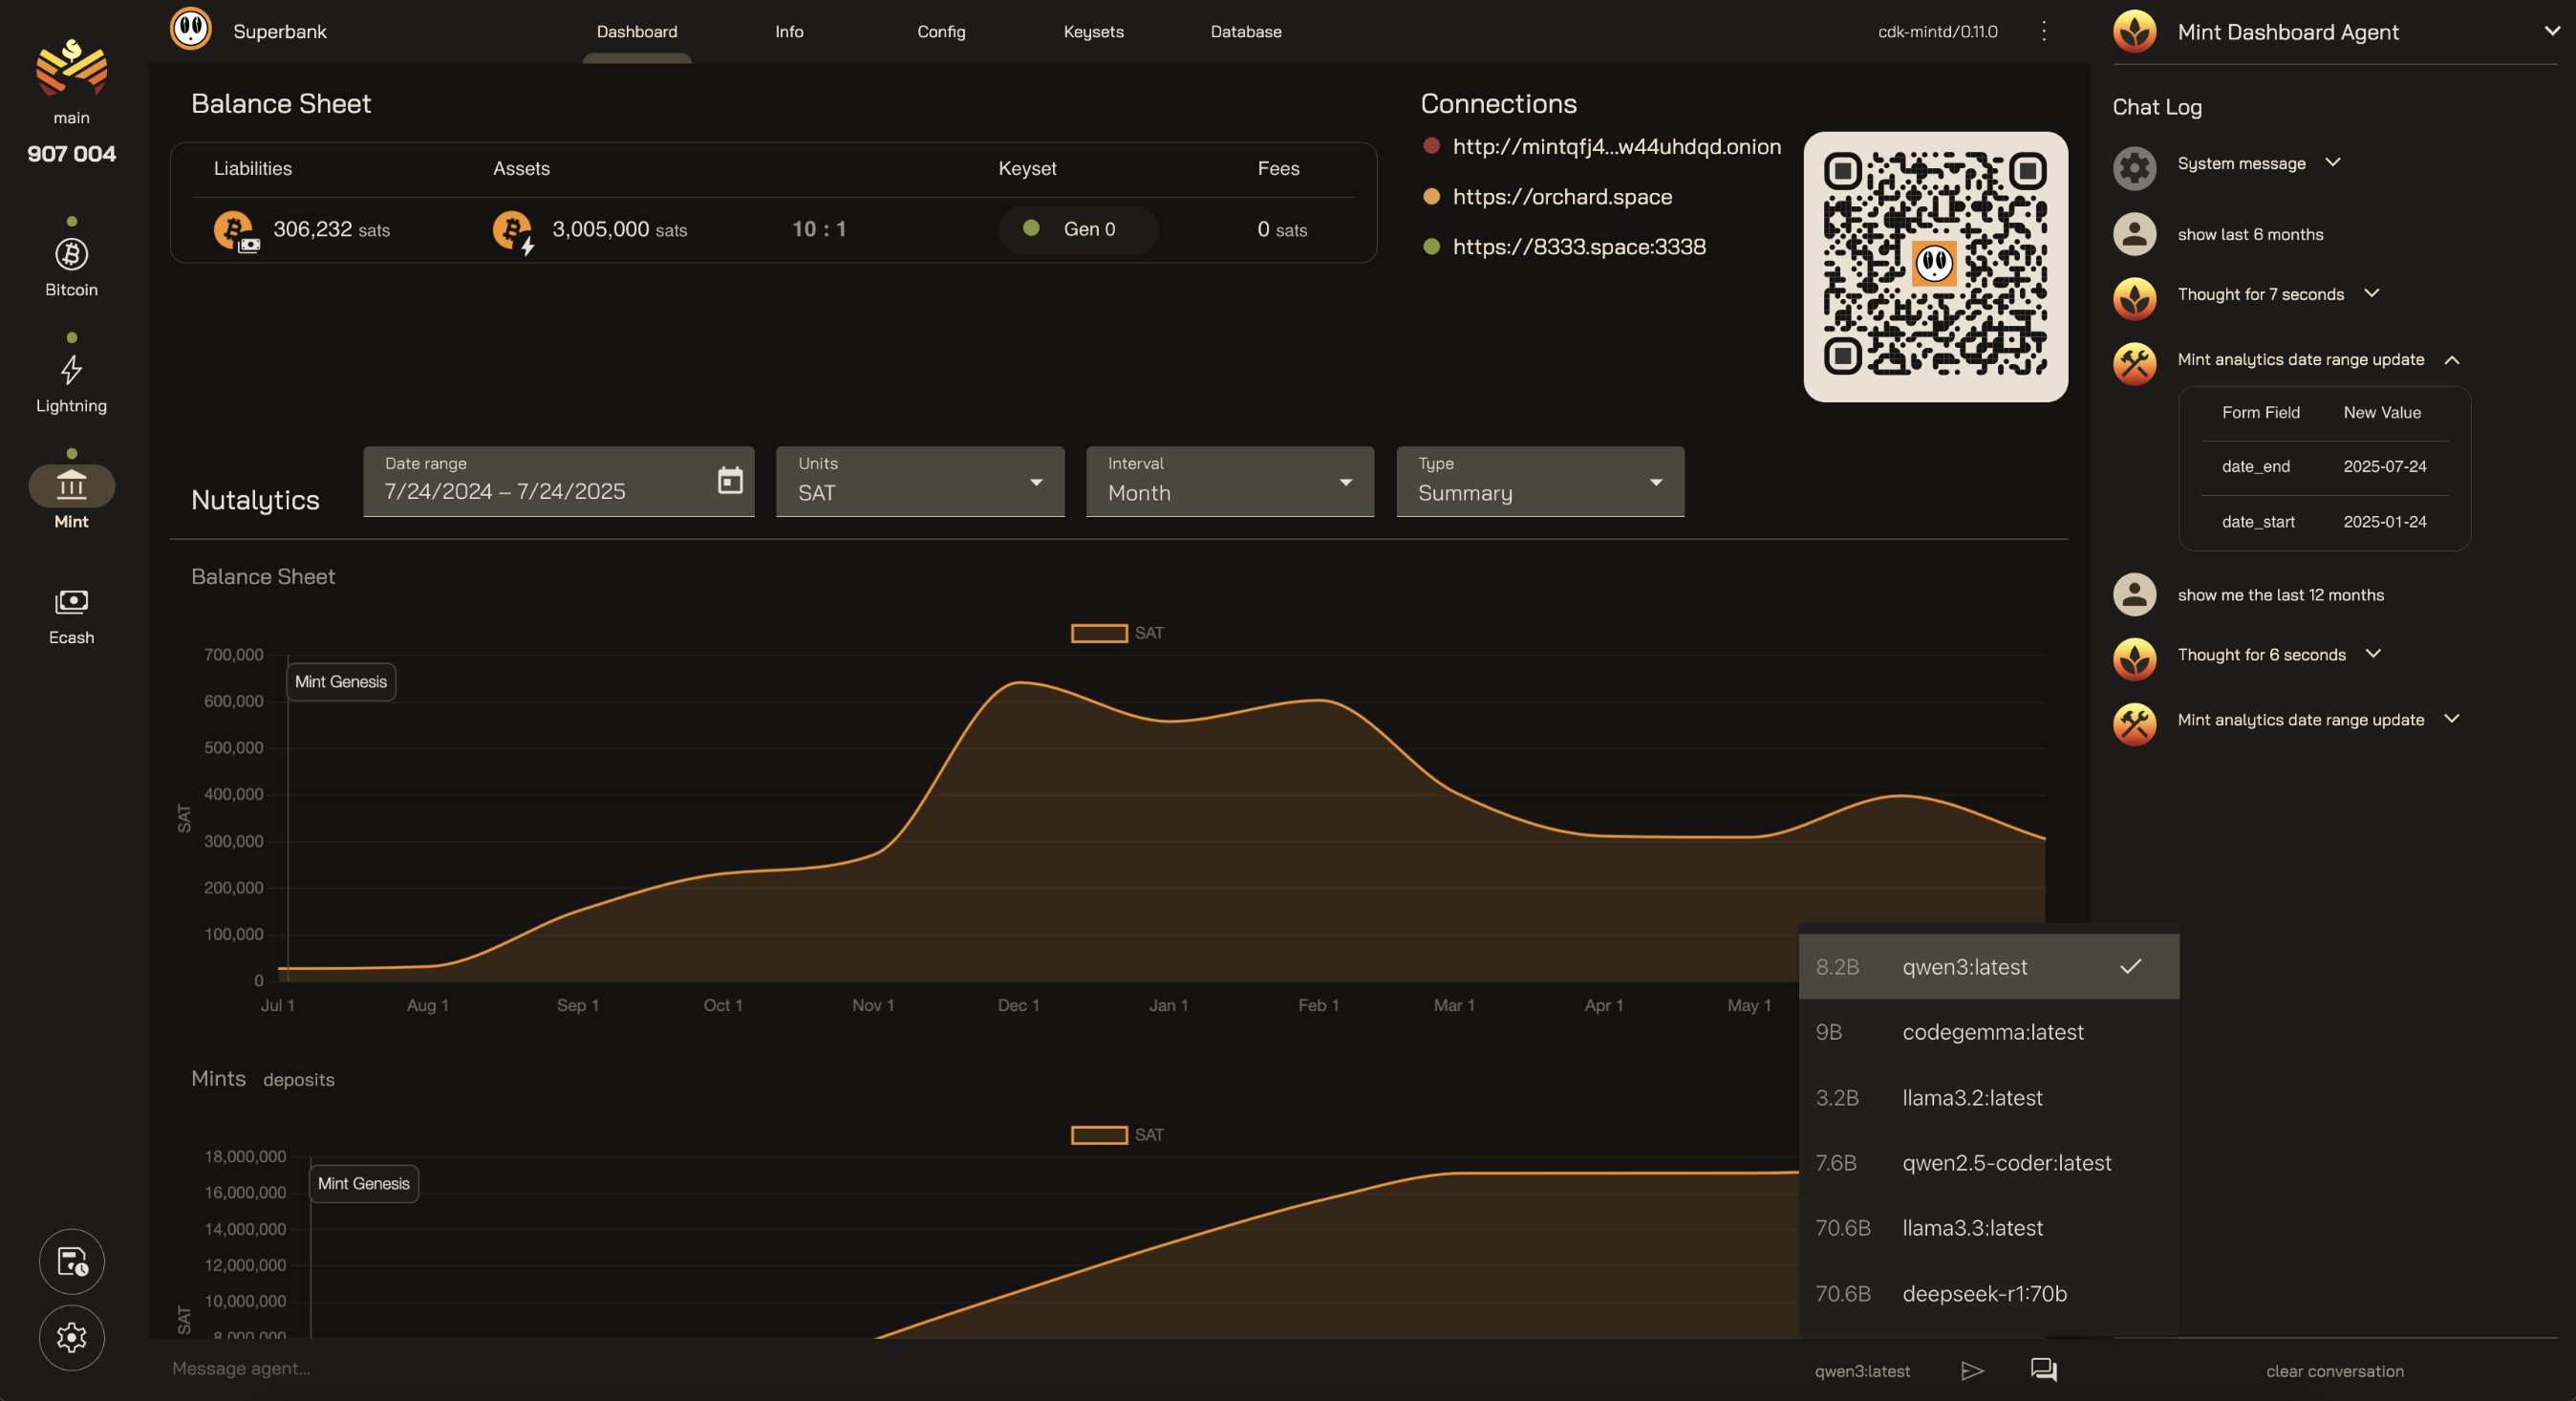The width and height of the screenshot is (2576, 1401).
Task: Toggle SAT legend on Mints chart
Action: click(1099, 1135)
